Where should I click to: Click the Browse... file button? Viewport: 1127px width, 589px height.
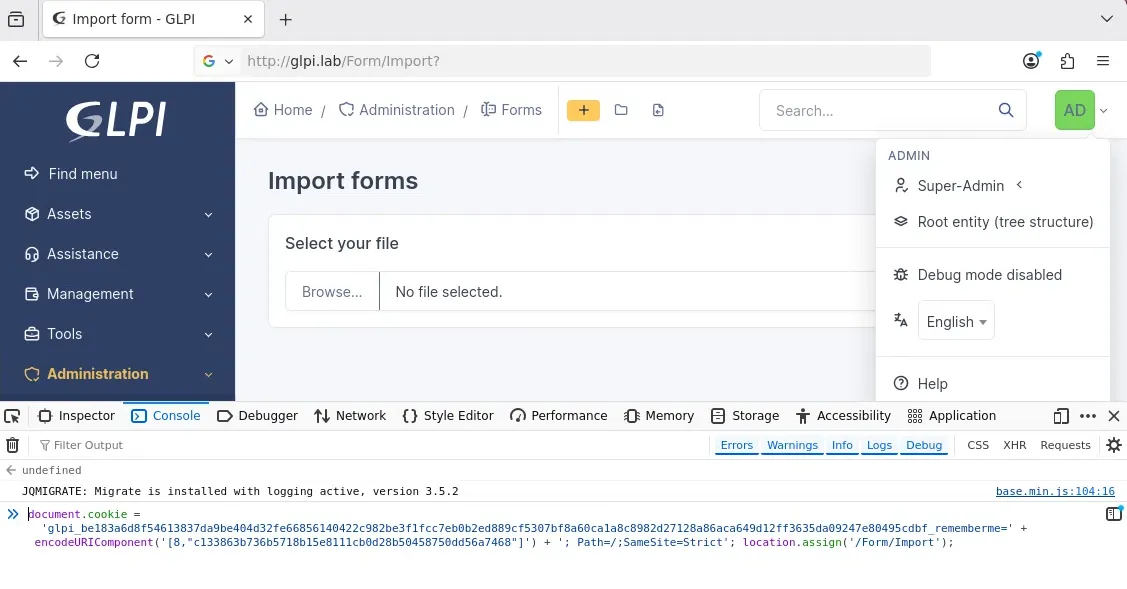point(332,291)
